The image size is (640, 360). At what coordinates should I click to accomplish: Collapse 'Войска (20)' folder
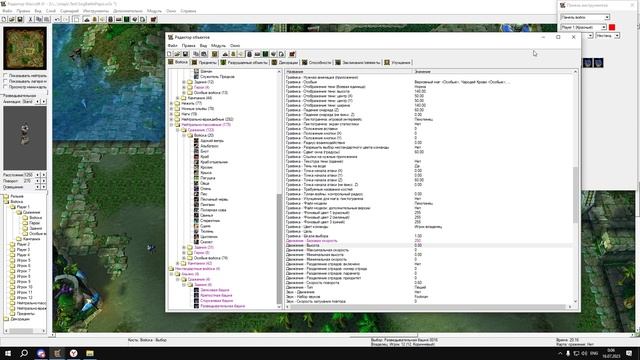click(x=184, y=135)
